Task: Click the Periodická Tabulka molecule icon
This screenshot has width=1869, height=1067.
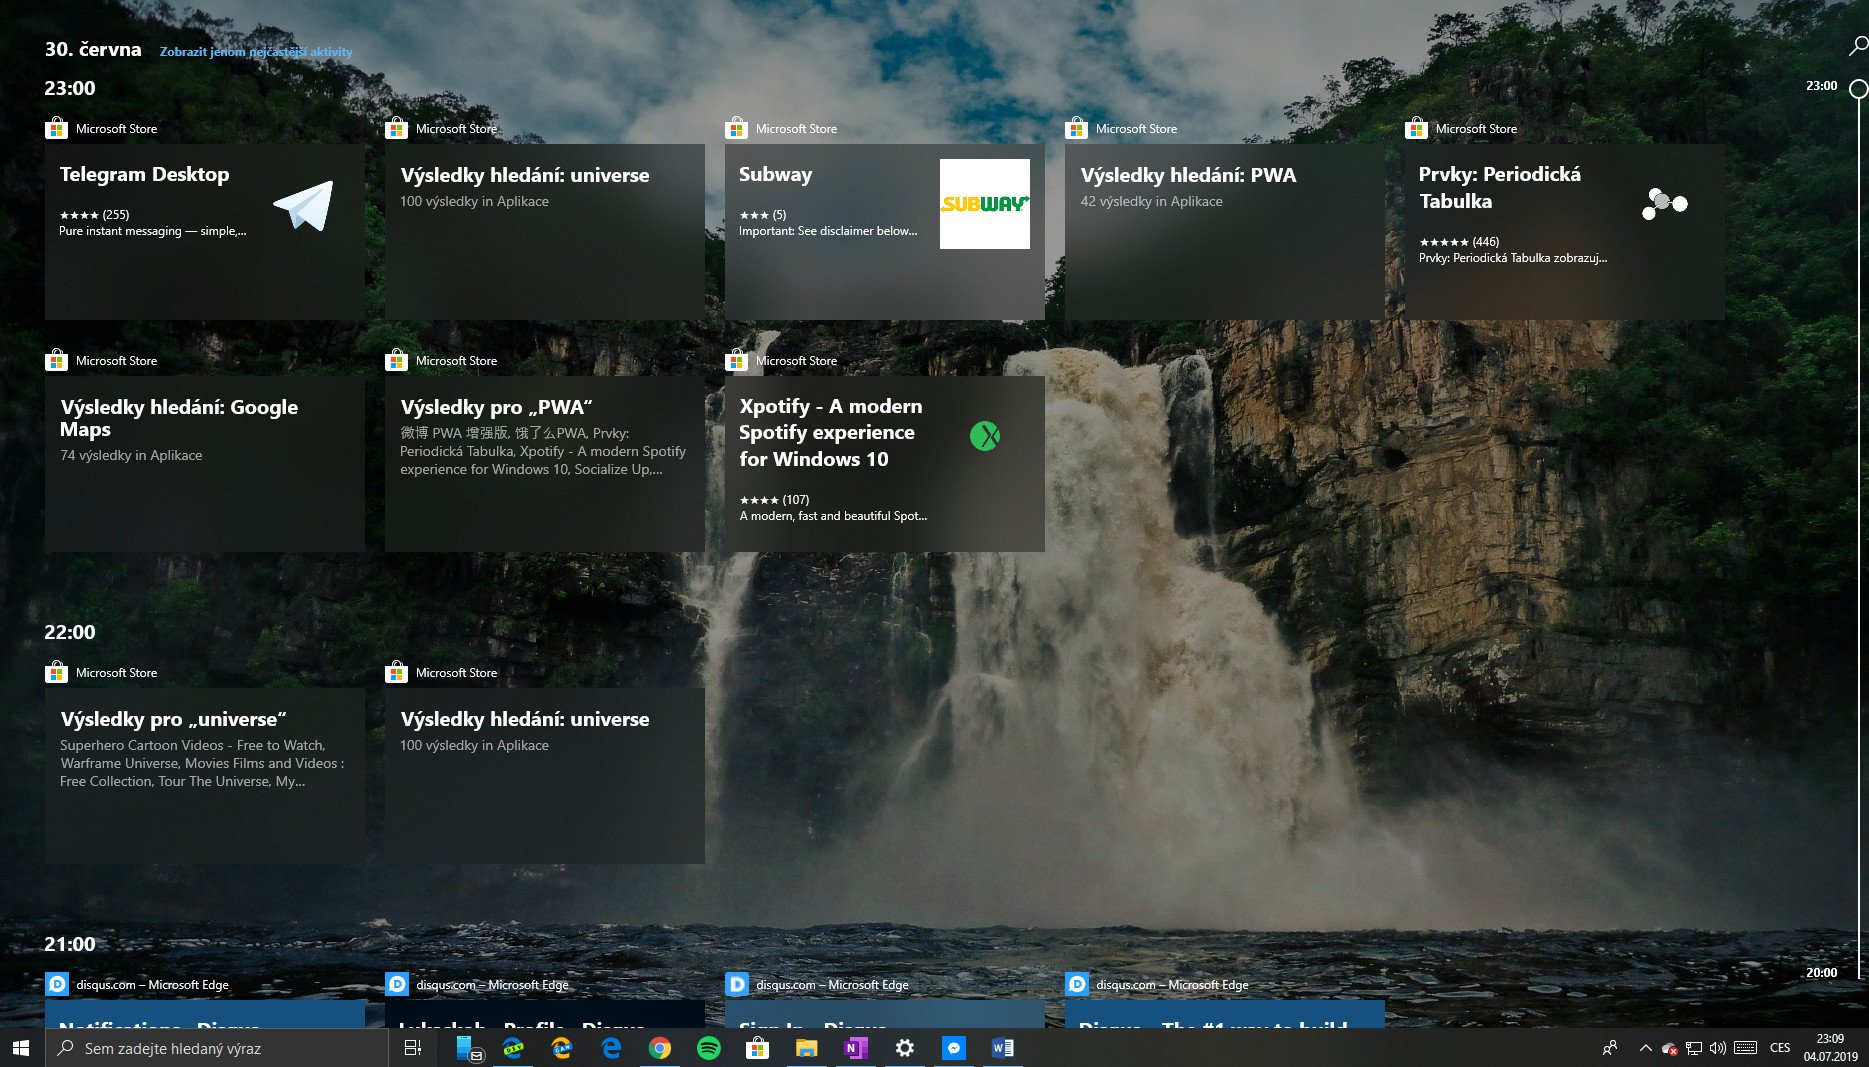Action: click(1664, 203)
